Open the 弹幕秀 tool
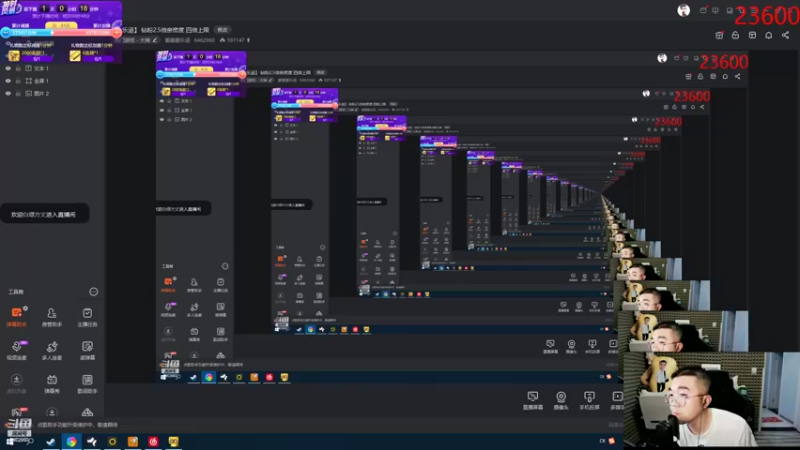The image size is (800, 450). pos(52,384)
